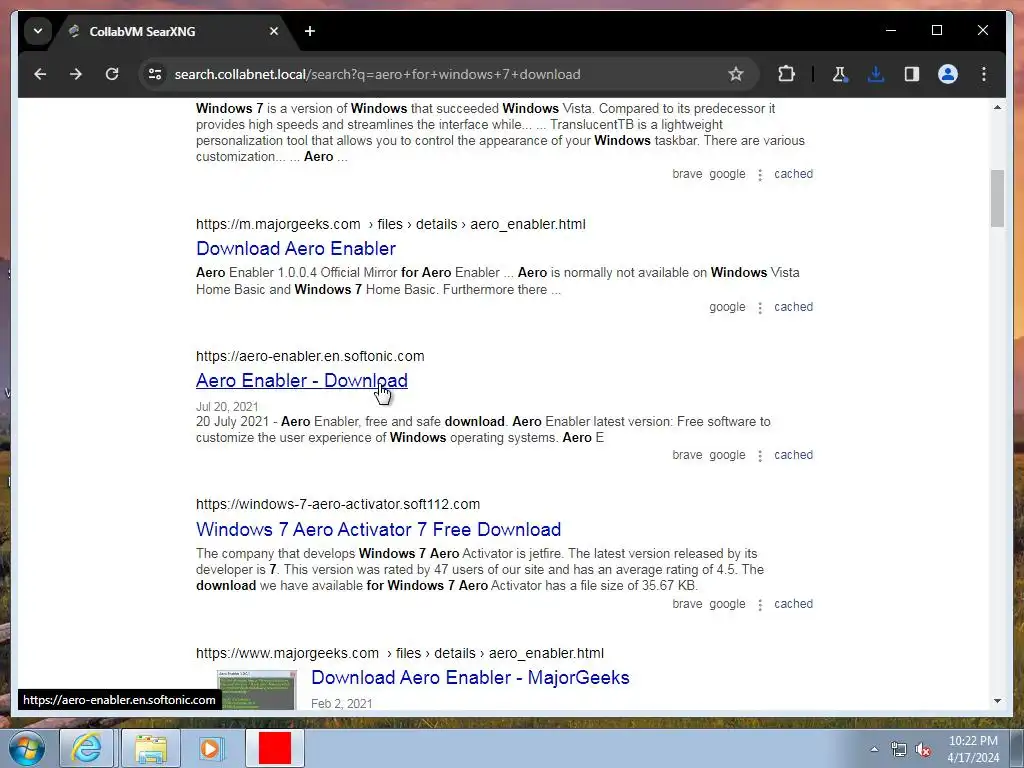Image resolution: width=1024 pixels, height=768 pixels.
Task: Click google engine for softonic result
Action: click(727, 455)
